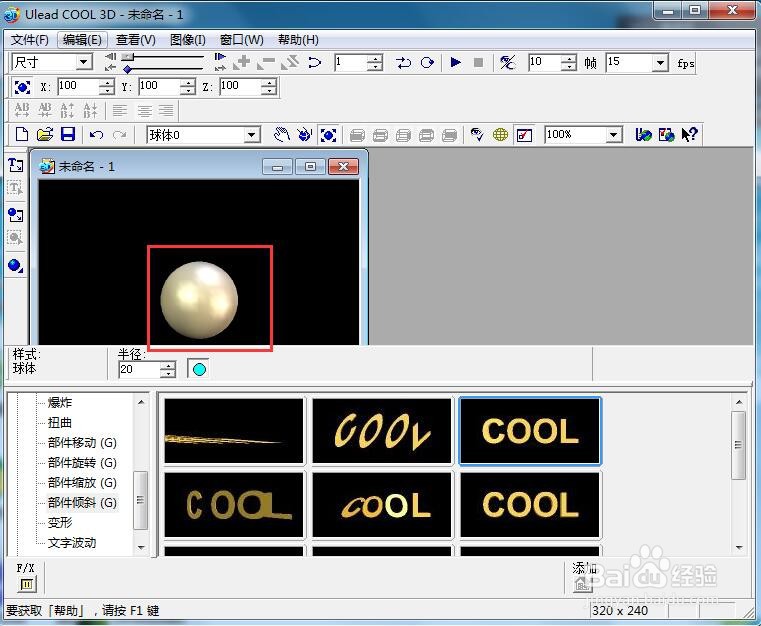Select 部件移动 (G) effect
The width and height of the screenshot is (761, 626).
pos(82,443)
